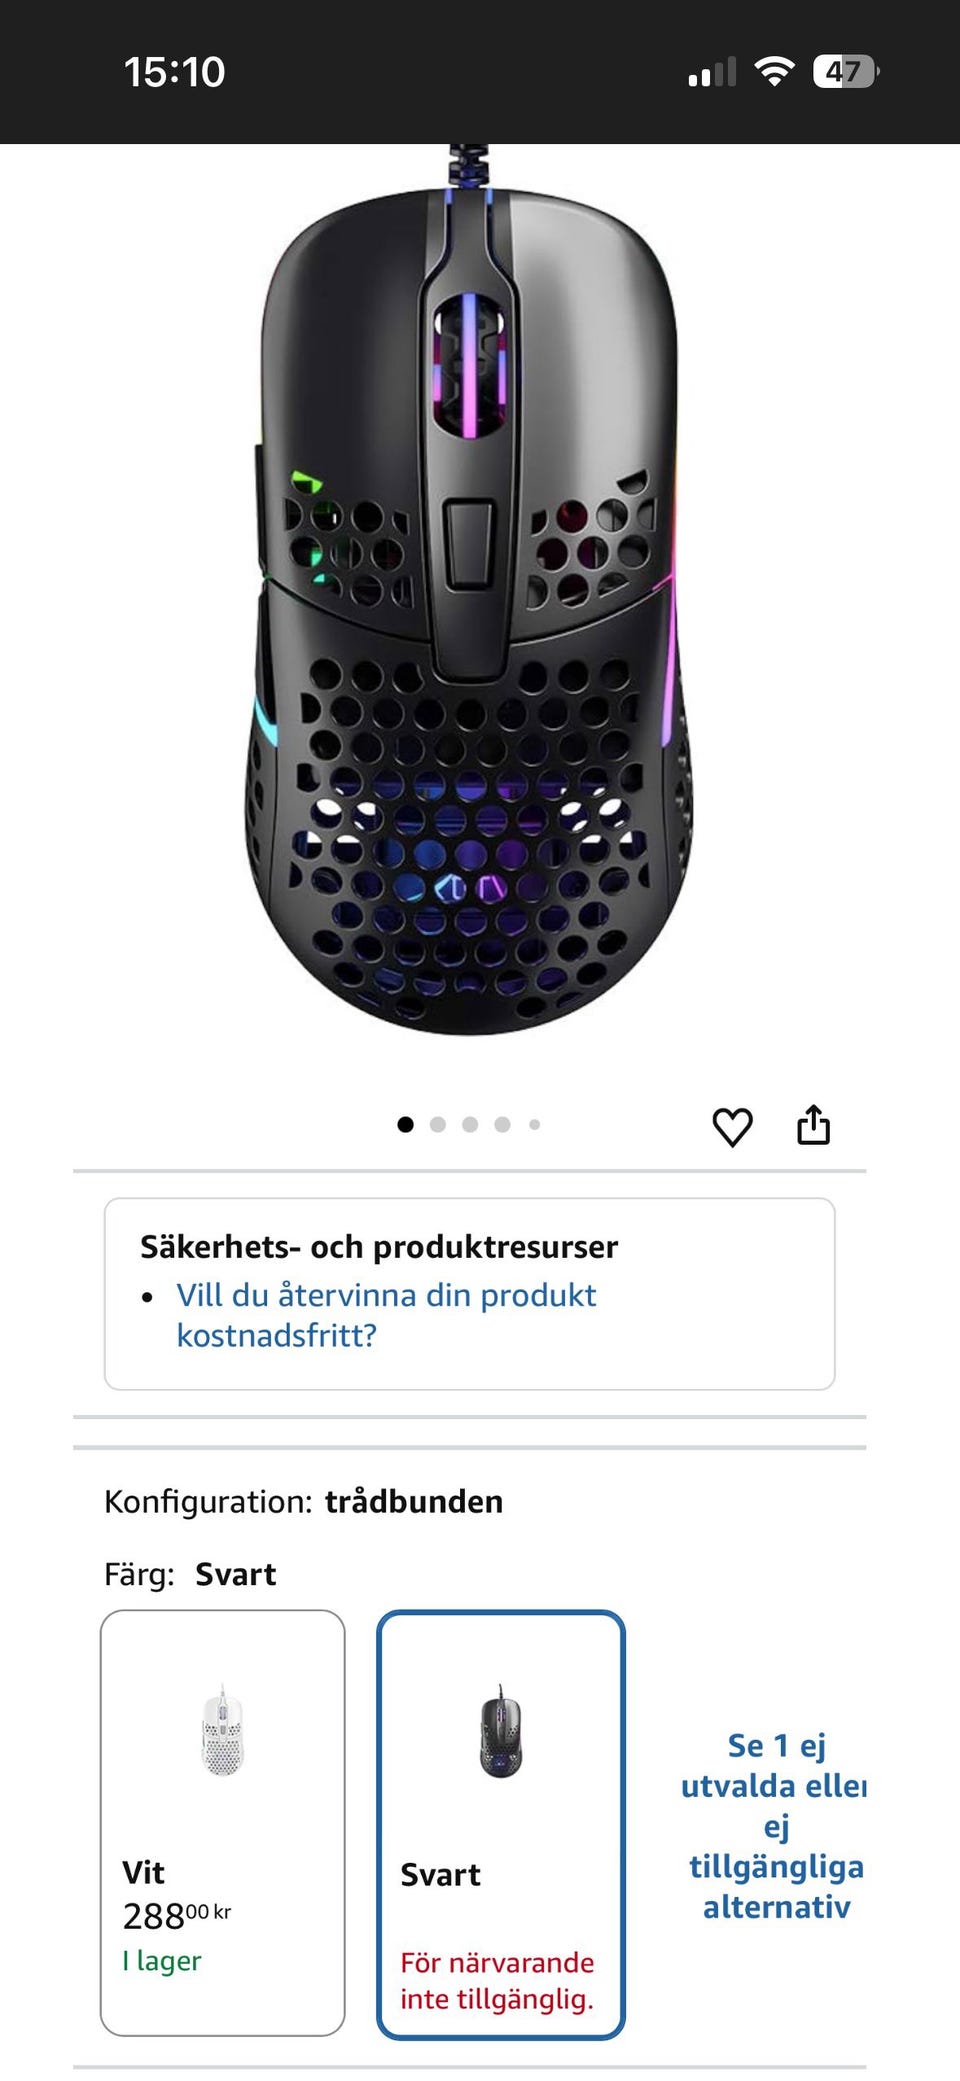Image resolution: width=960 pixels, height=2081 pixels.
Task: Tap the 15:10 clock in status bar
Action: point(174,71)
